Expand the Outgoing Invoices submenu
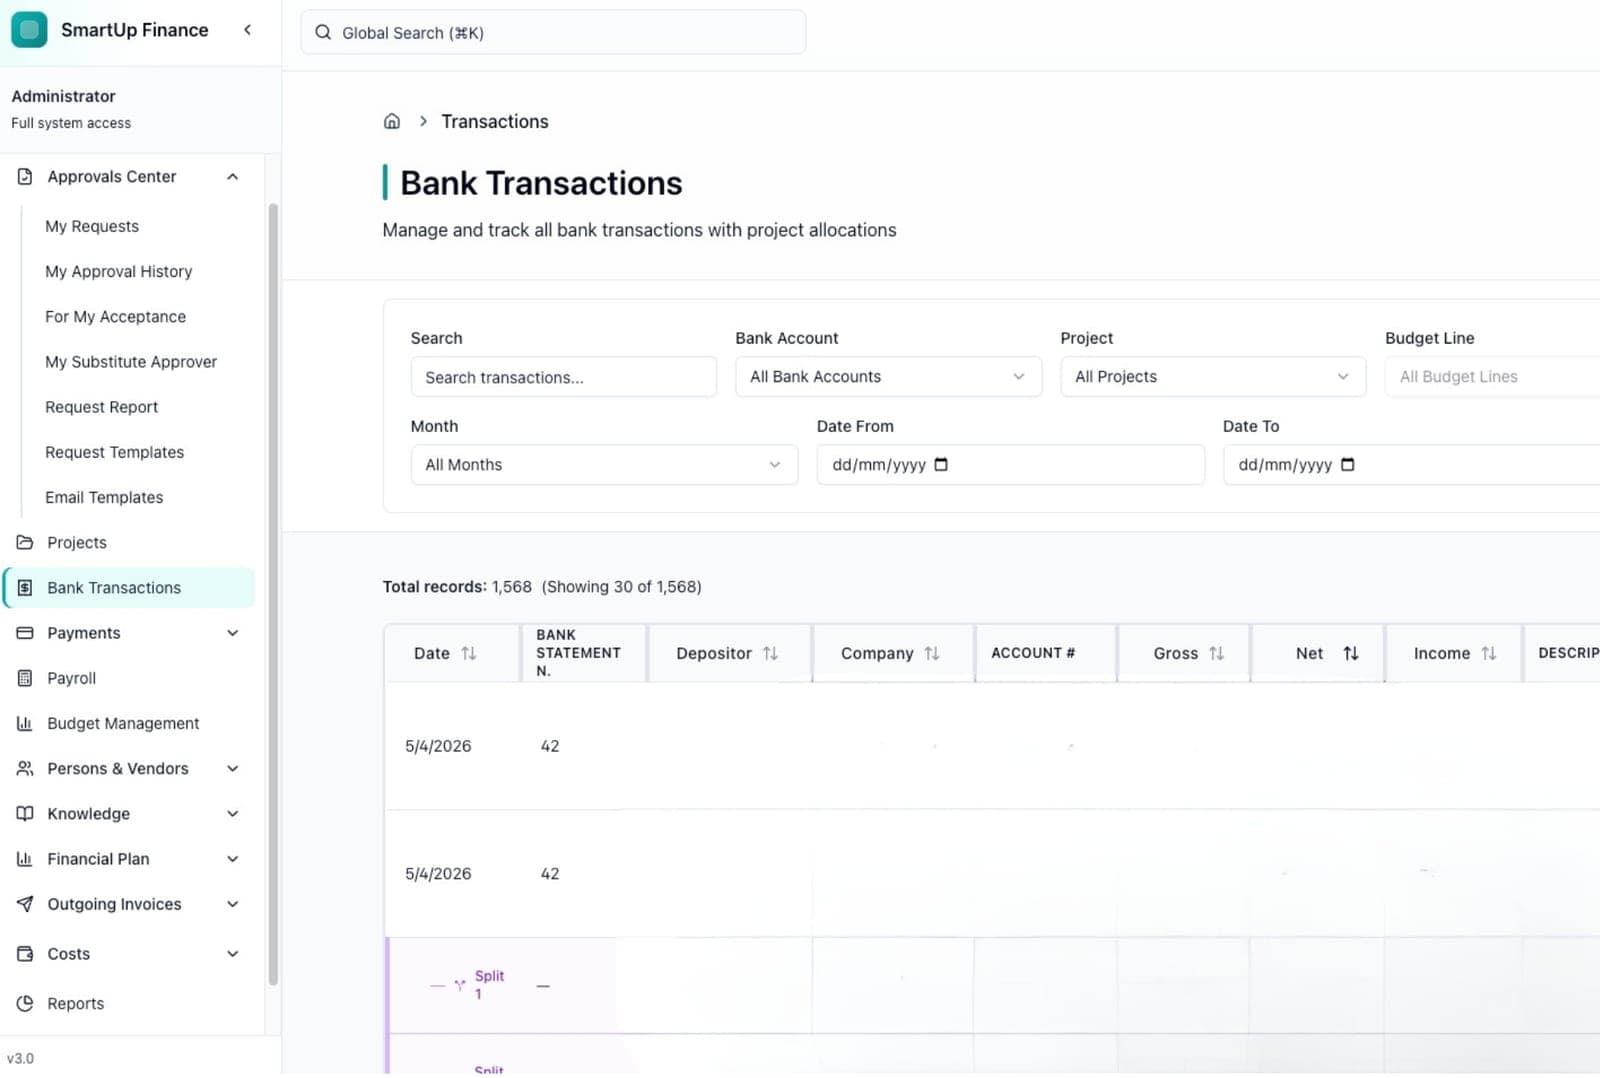 click(x=233, y=904)
